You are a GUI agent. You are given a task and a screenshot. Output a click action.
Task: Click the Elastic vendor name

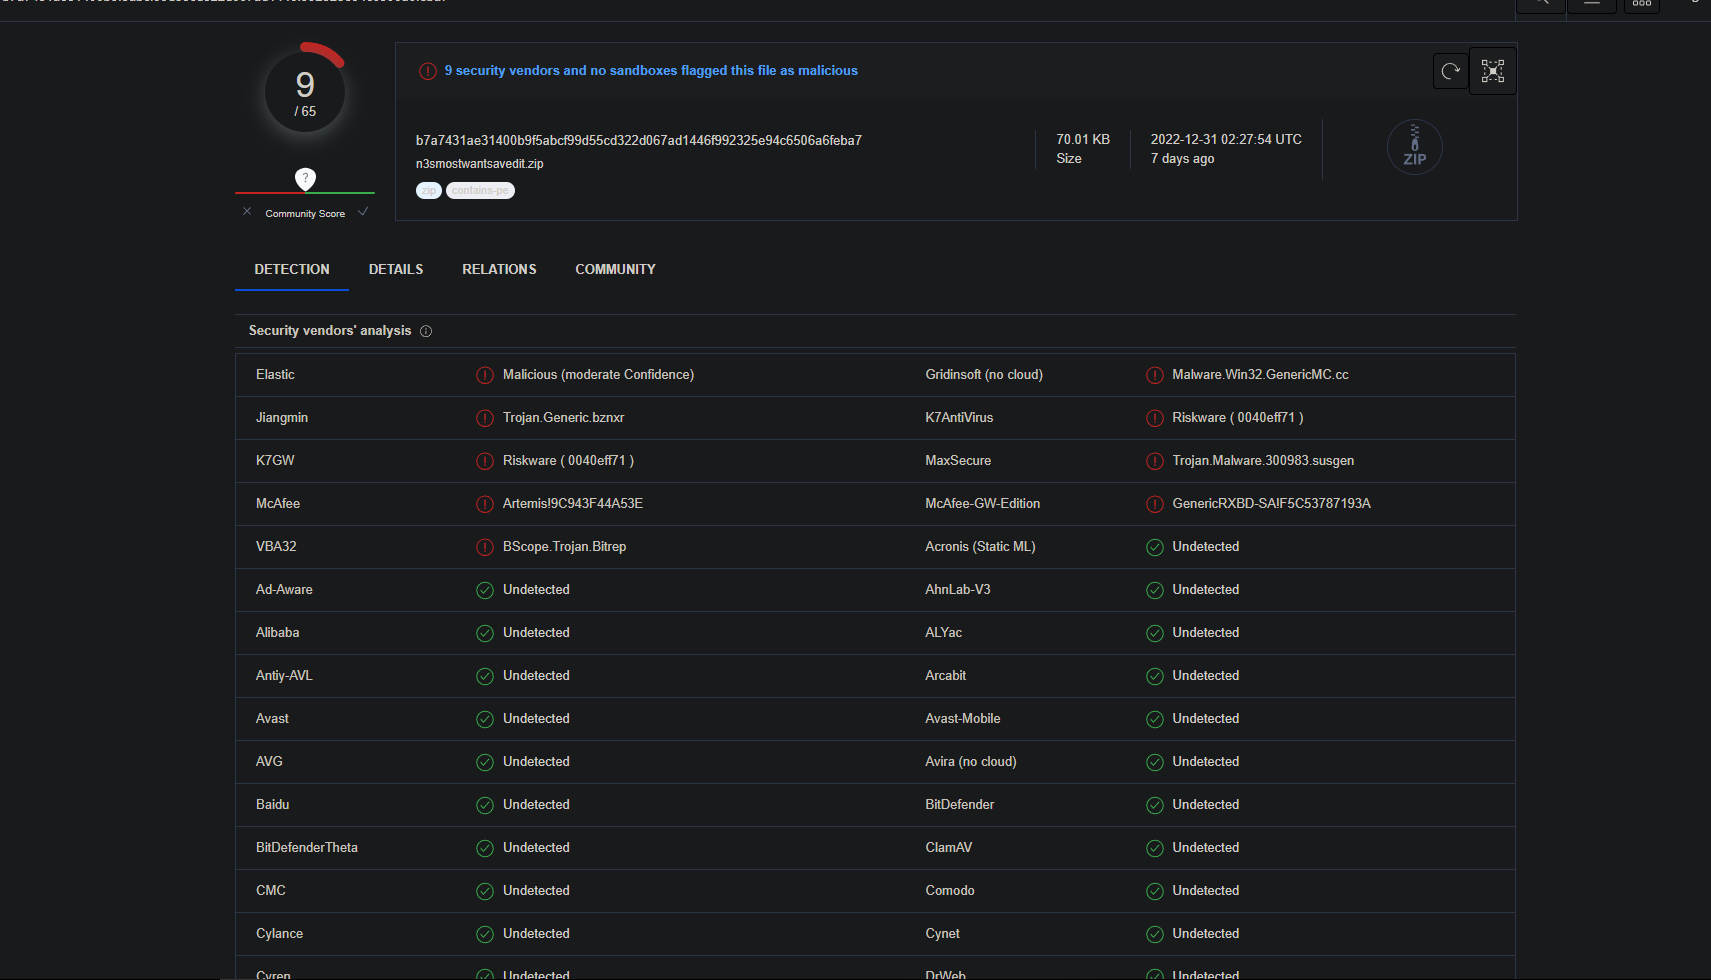(275, 375)
